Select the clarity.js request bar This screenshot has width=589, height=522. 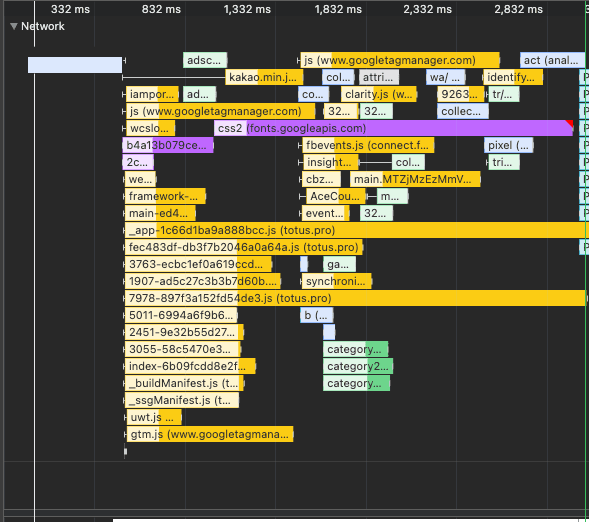(x=379, y=94)
